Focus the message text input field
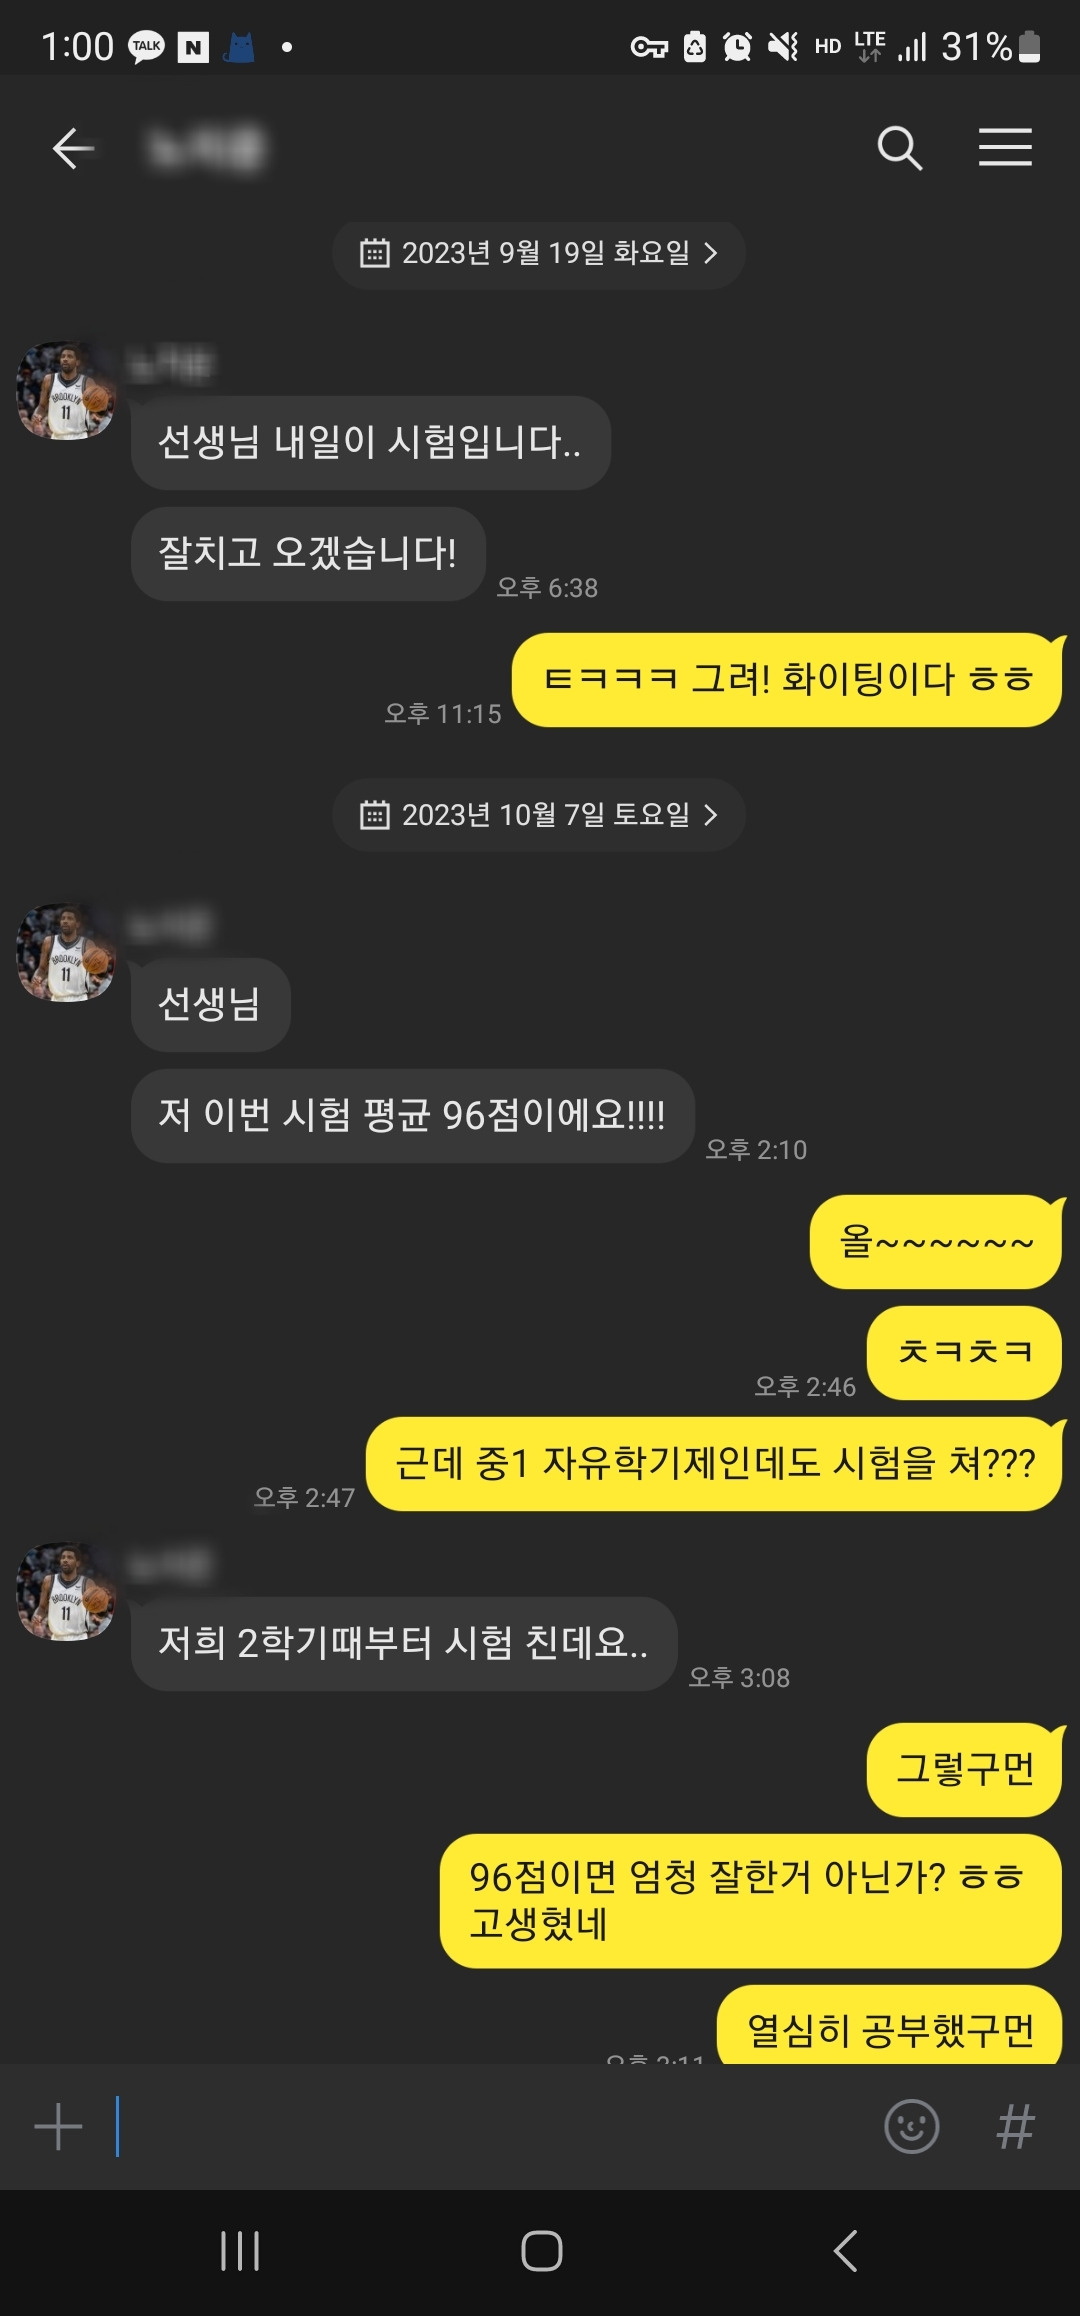The height and width of the screenshot is (2316, 1080). click(490, 2126)
